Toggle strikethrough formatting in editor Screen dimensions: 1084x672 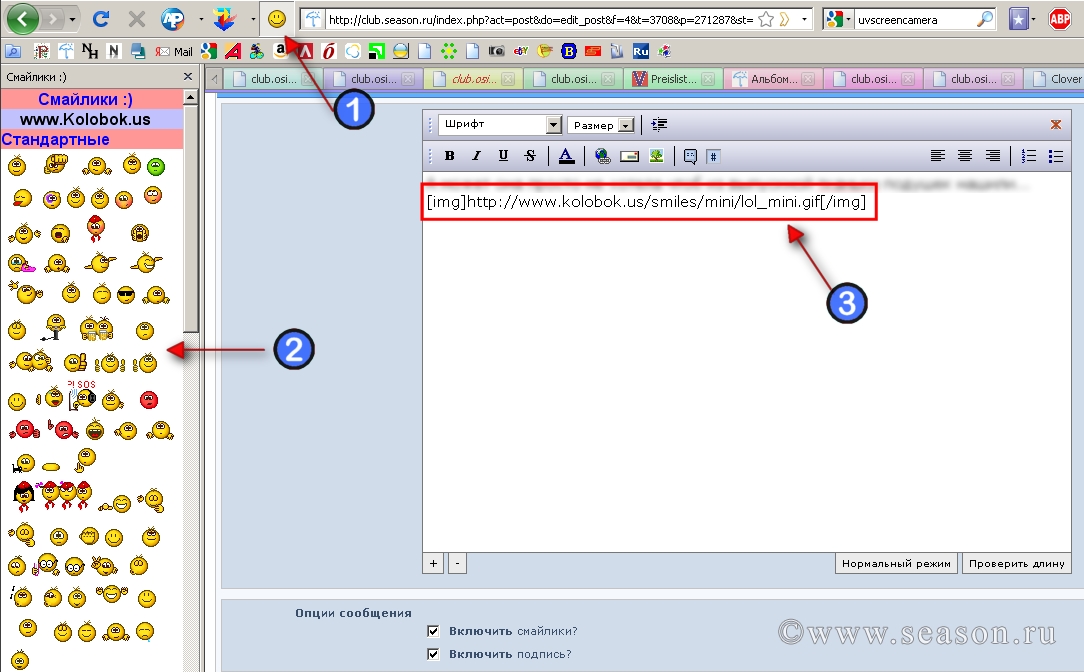pos(530,156)
